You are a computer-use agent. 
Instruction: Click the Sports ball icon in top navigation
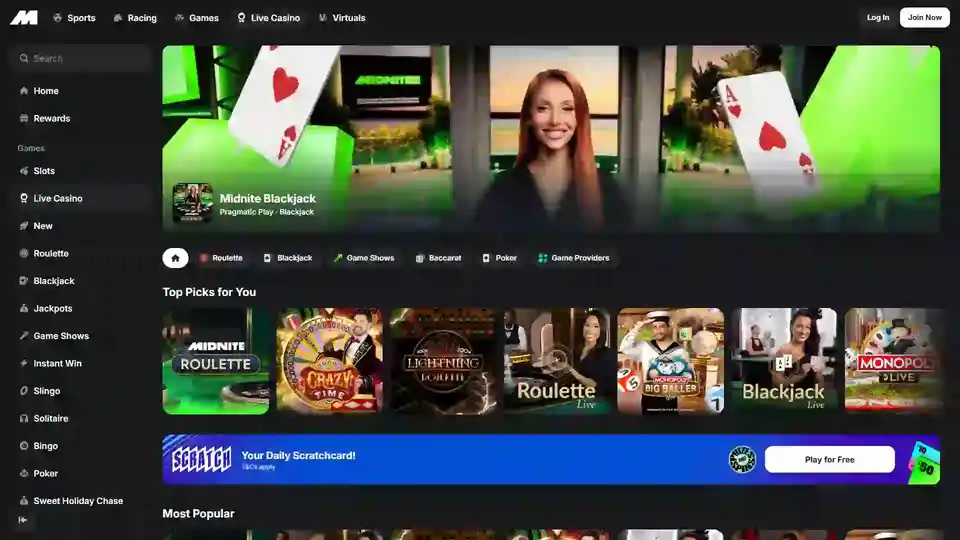pos(58,18)
